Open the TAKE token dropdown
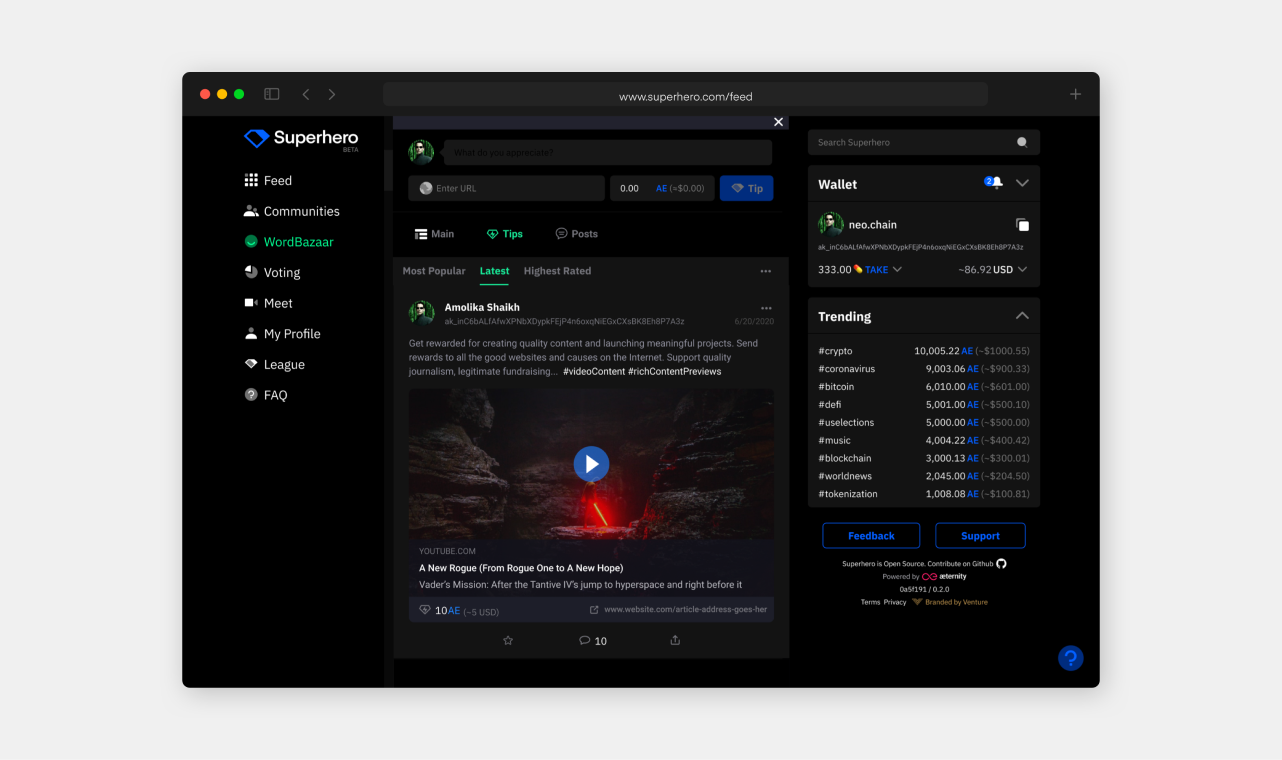 point(897,270)
